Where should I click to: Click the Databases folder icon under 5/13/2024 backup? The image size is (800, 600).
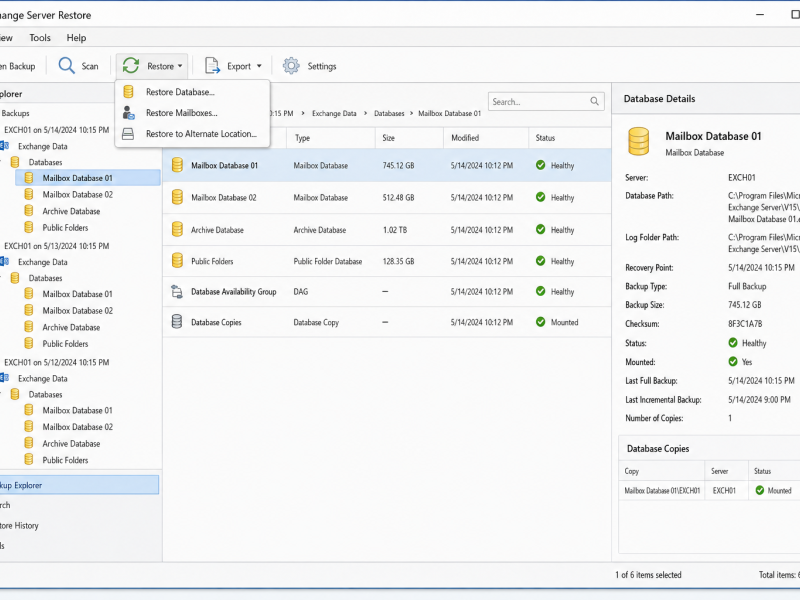point(15,278)
